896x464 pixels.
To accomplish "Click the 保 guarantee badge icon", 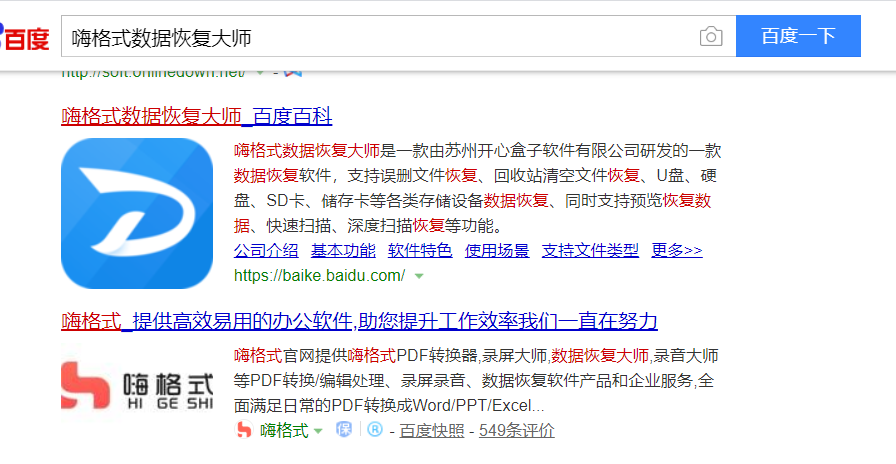I will [343, 429].
